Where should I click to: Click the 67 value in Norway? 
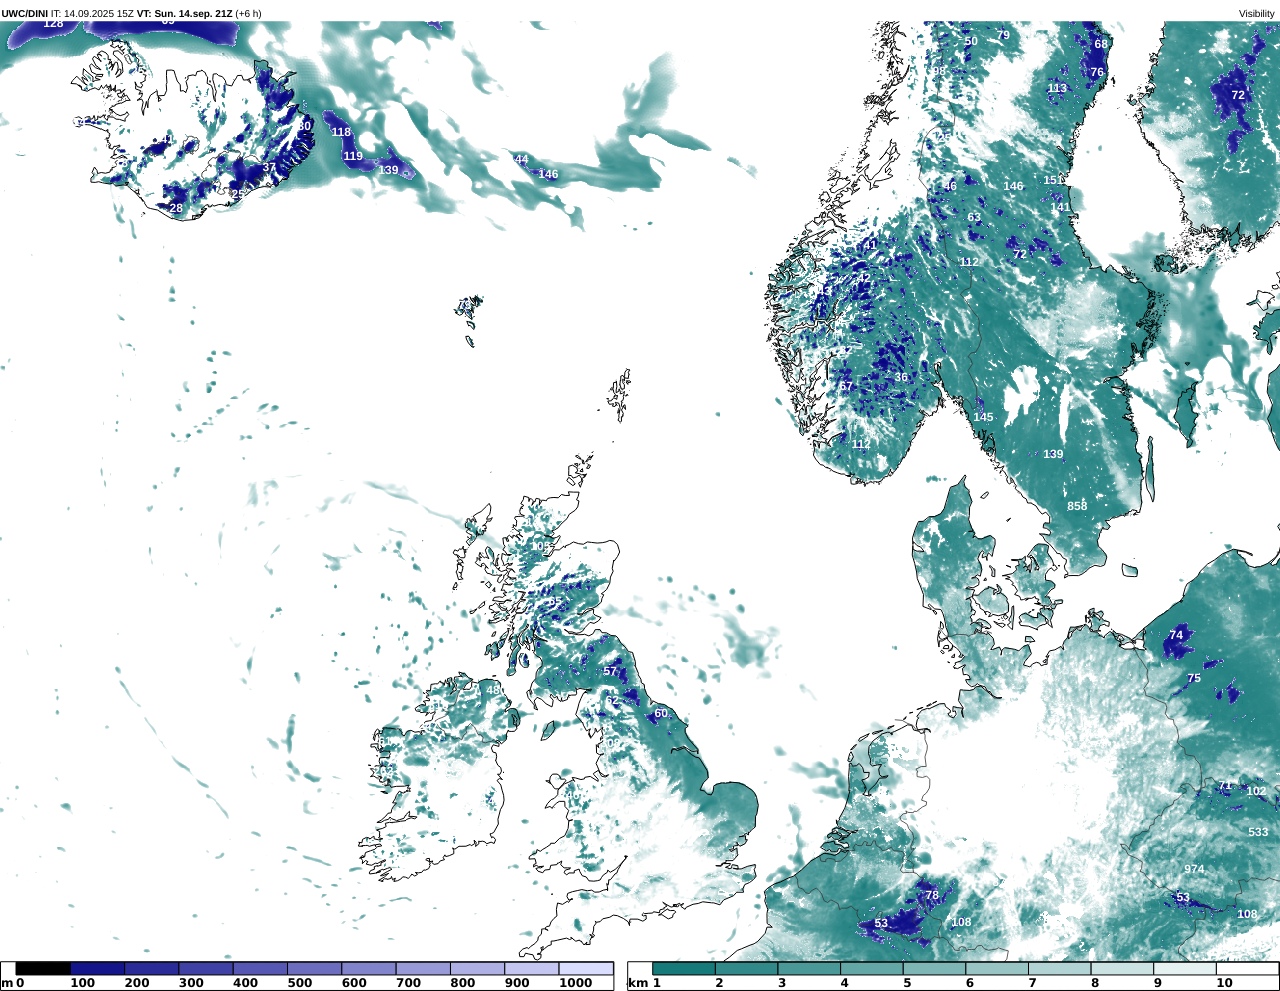coord(846,386)
